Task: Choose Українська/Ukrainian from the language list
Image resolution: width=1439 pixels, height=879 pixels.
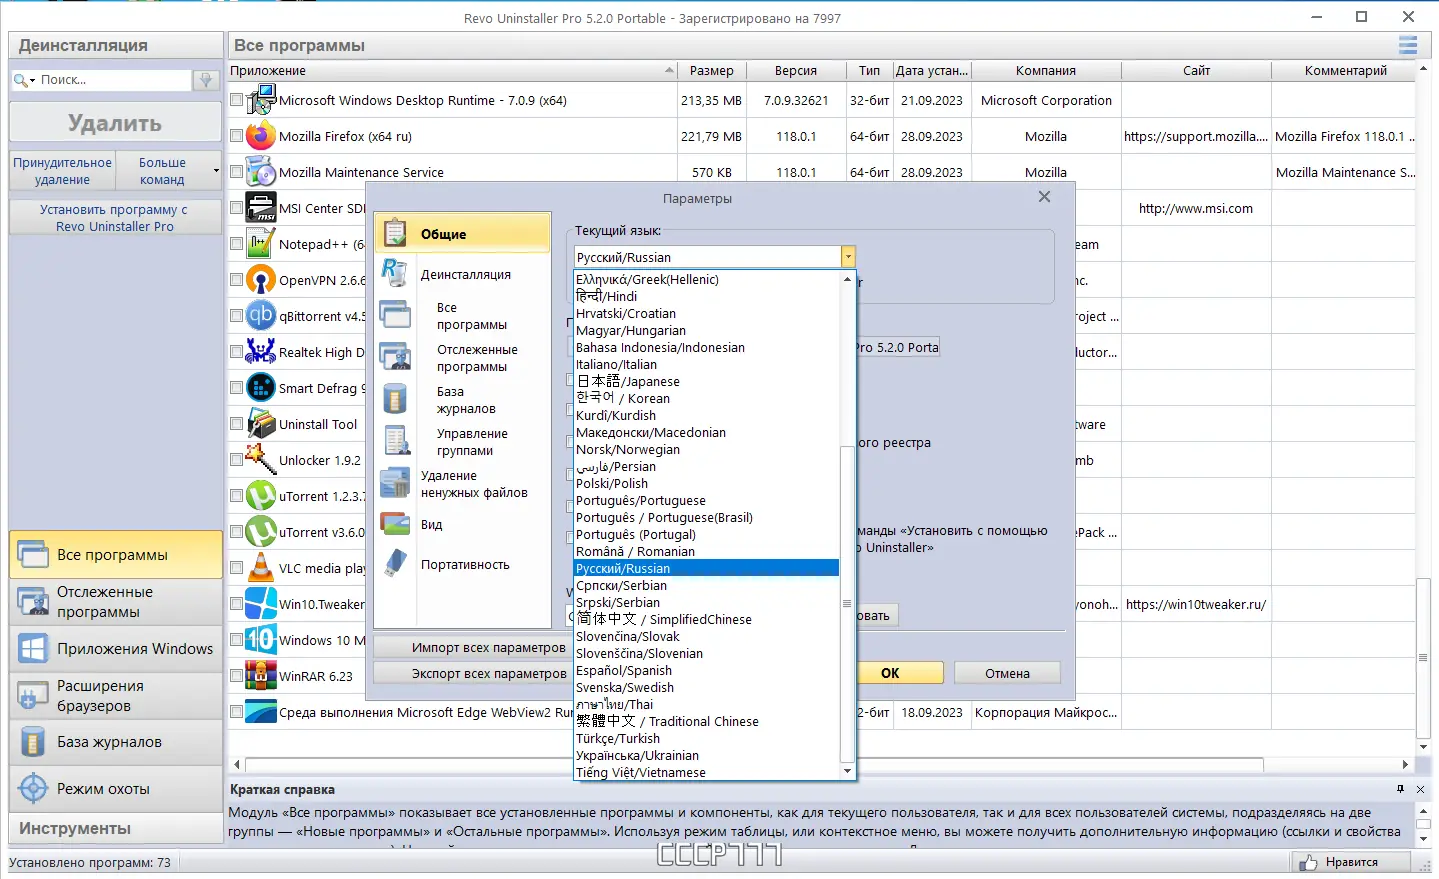Action: point(706,756)
